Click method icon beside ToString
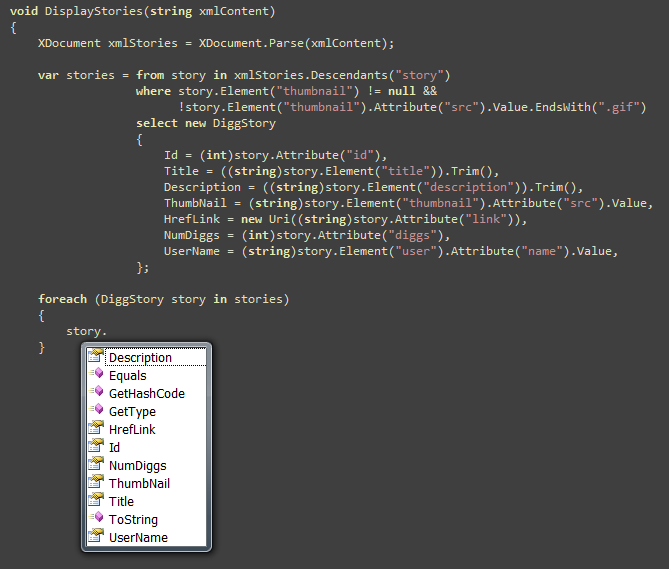Screen dimensions: 669x569 96,517
